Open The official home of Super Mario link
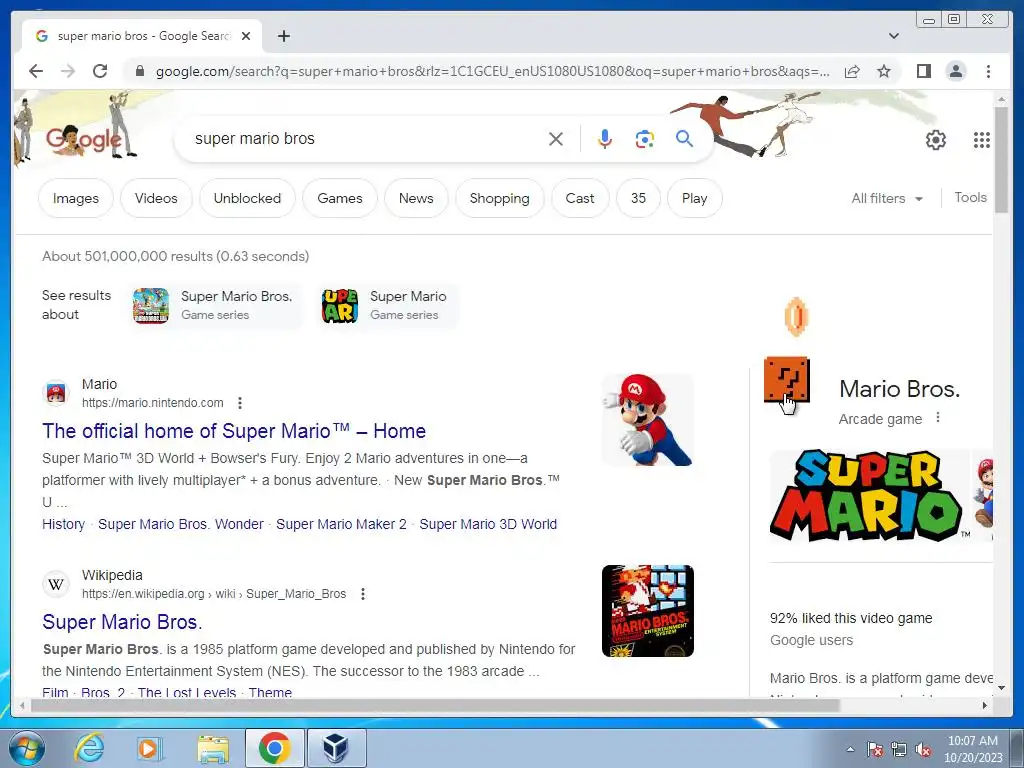This screenshot has height=768, width=1024. [x=234, y=431]
